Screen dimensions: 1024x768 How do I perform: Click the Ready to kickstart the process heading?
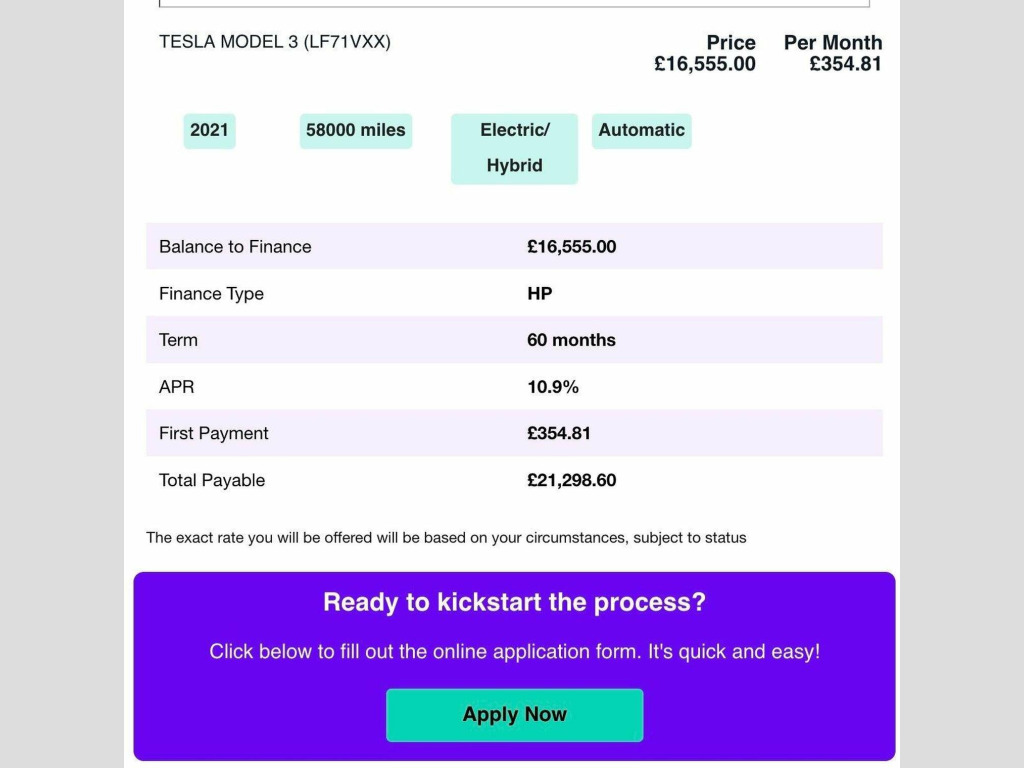tap(514, 602)
